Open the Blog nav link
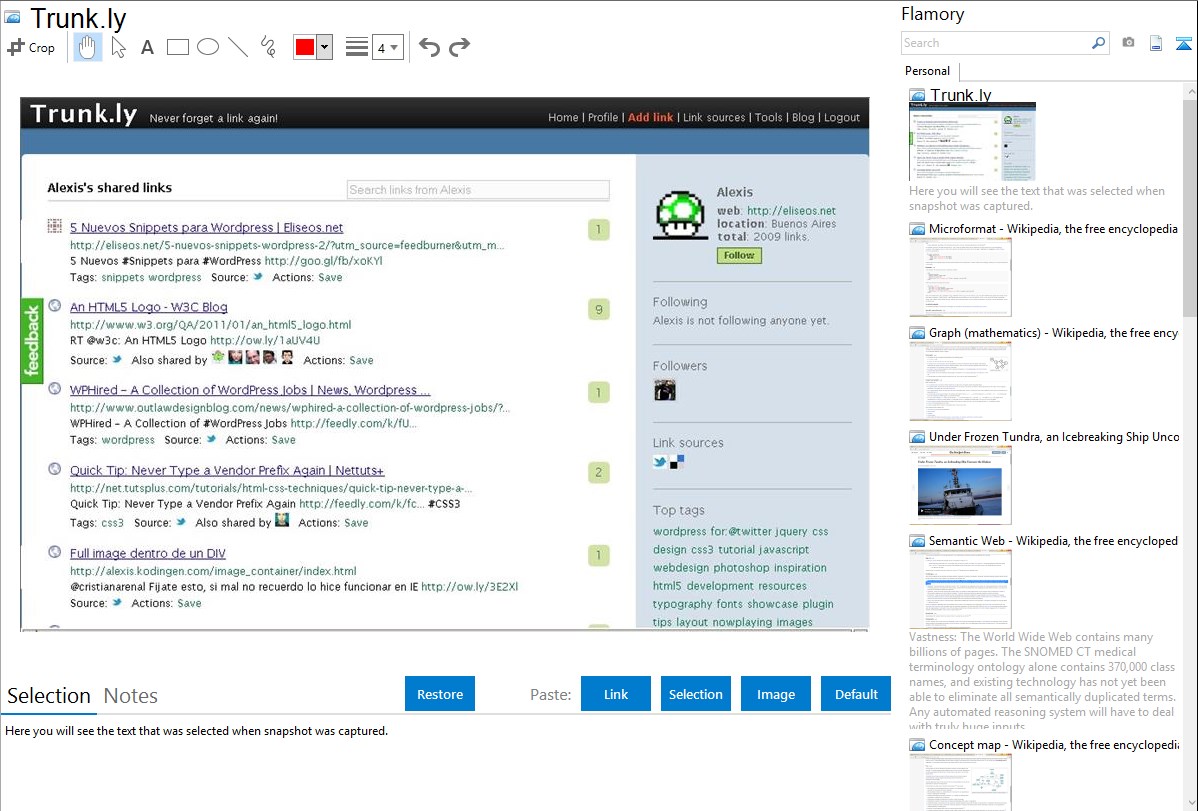1198x811 pixels. pyautogui.click(x=803, y=118)
